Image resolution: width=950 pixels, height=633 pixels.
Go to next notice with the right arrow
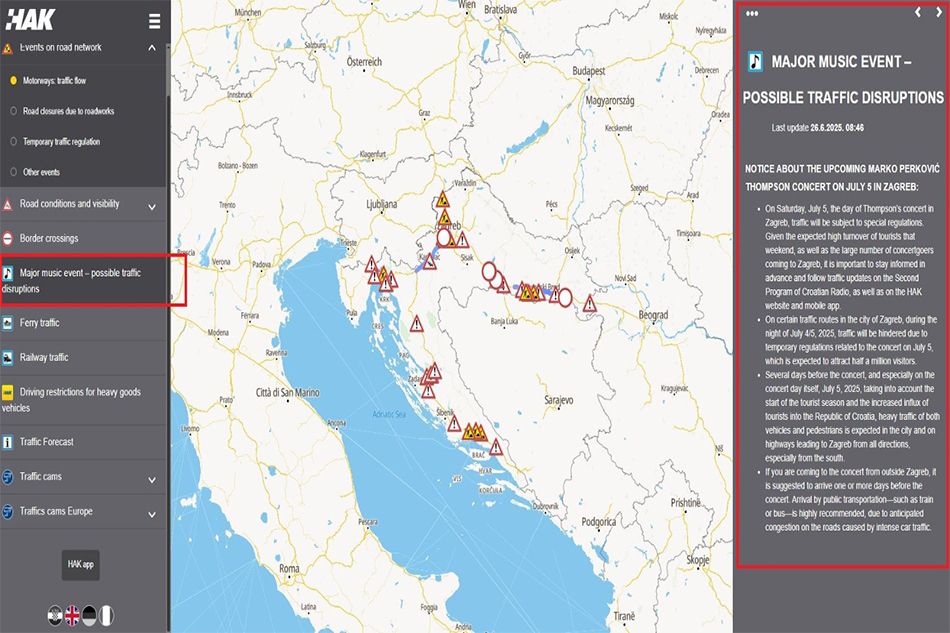pyautogui.click(x=938, y=12)
